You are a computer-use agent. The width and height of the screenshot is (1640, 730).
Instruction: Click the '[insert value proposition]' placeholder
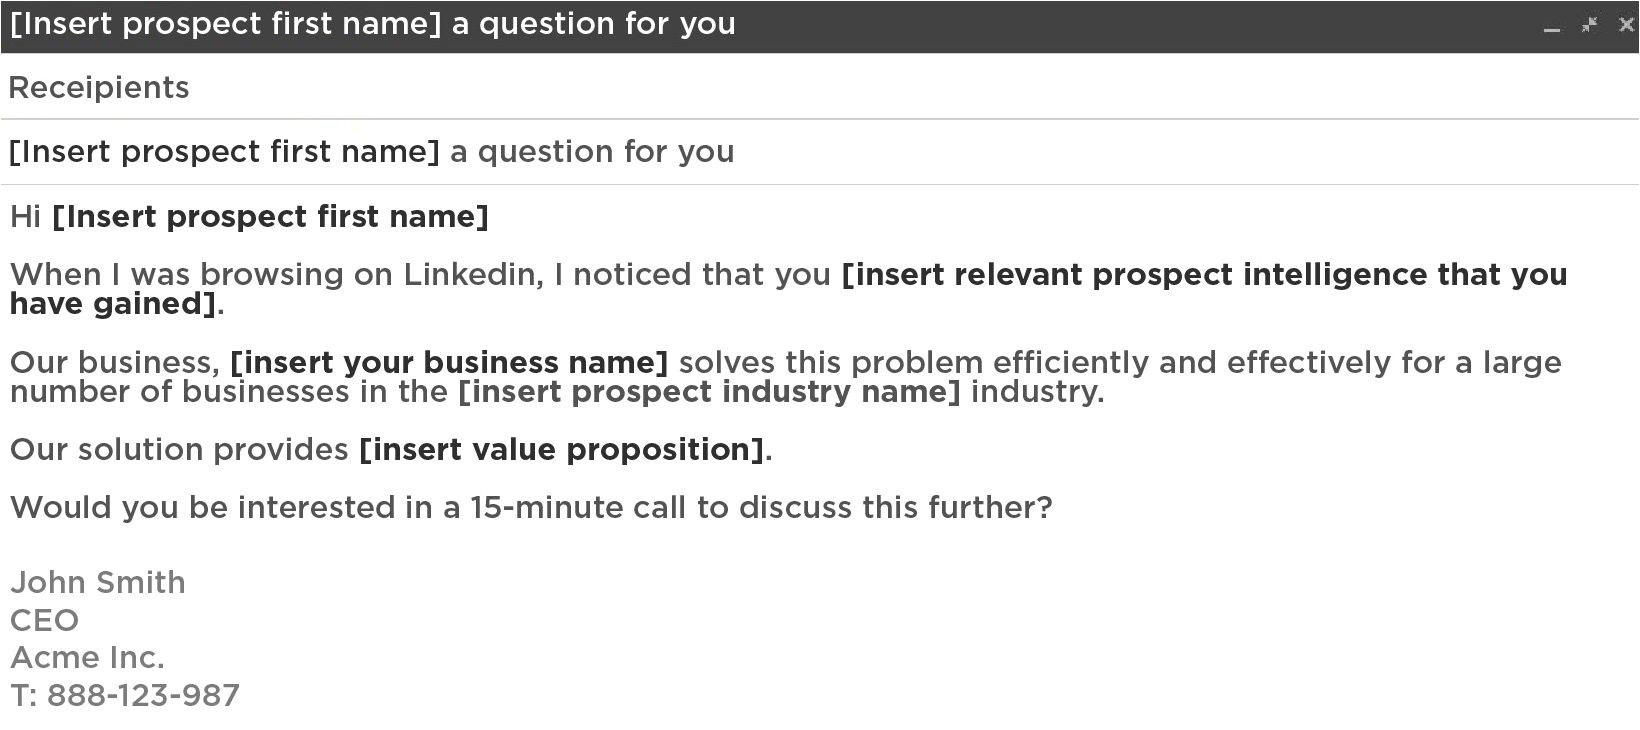pyautogui.click(x=562, y=450)
